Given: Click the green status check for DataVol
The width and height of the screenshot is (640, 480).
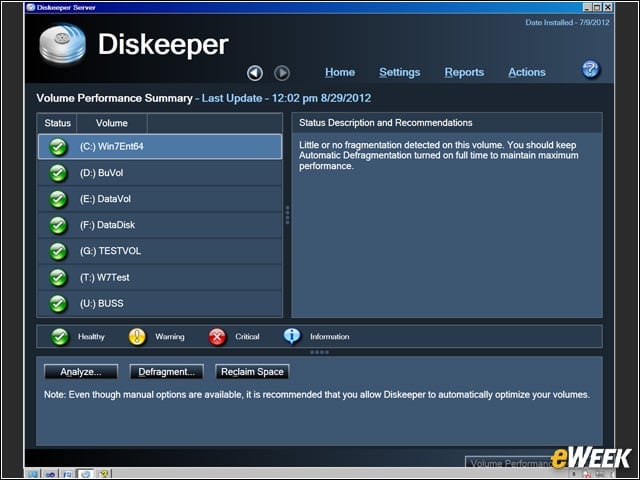Looking at the screenshot, I should (58, 199).
